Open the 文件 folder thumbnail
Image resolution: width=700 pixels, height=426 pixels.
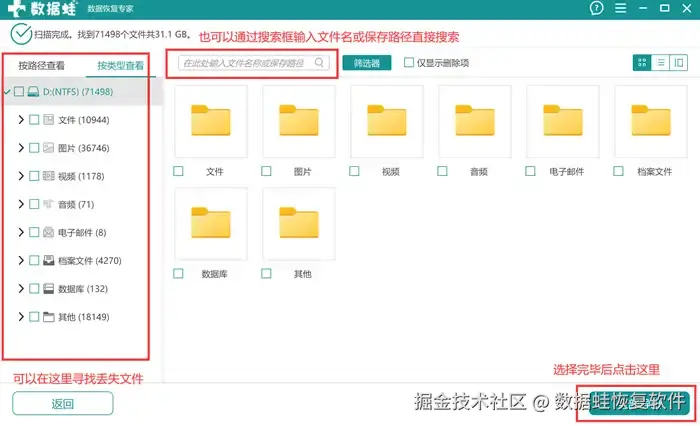[x=211, y=121]
